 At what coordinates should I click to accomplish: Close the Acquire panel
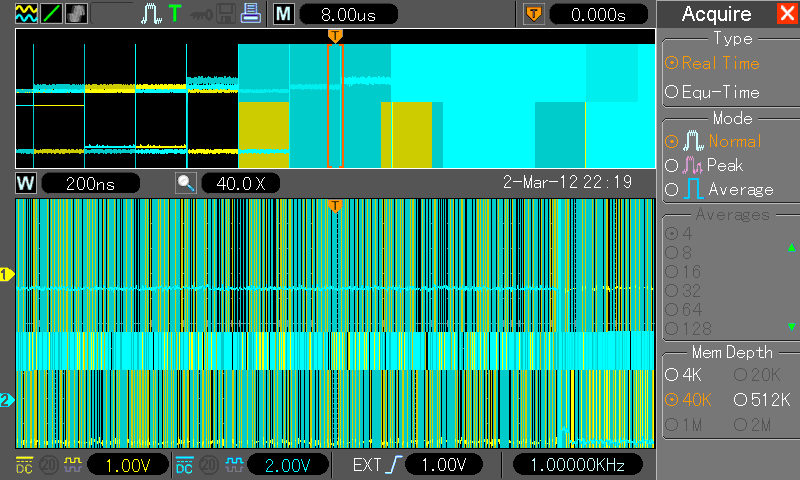[x=788, y=13]
